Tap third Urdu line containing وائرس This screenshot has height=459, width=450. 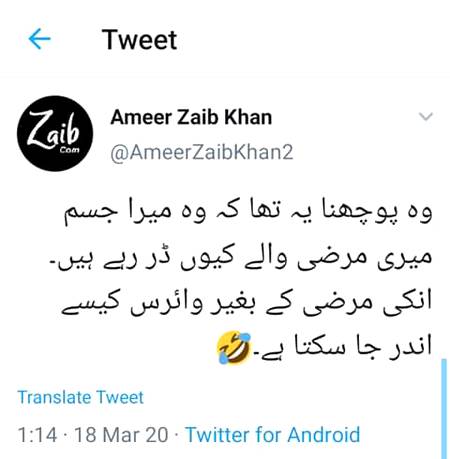247,303
